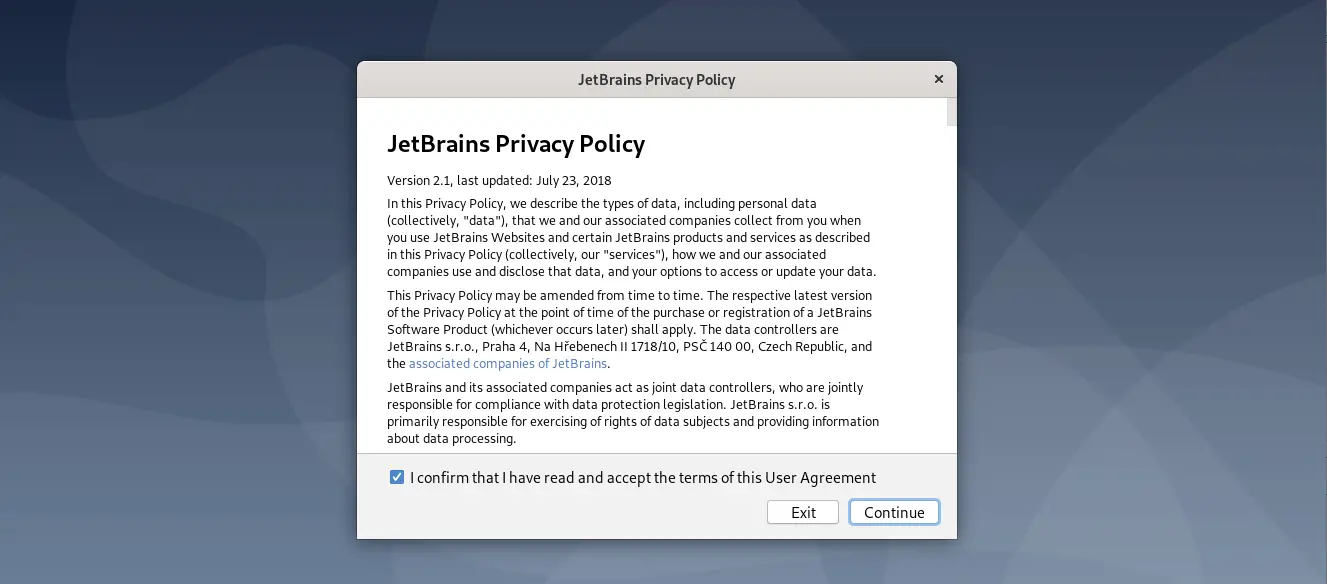Click the text 'I confirm that I have read and accept'
Image resolution: width=1327 pixels, height=584 pixels.
click(x=530, y=477)
